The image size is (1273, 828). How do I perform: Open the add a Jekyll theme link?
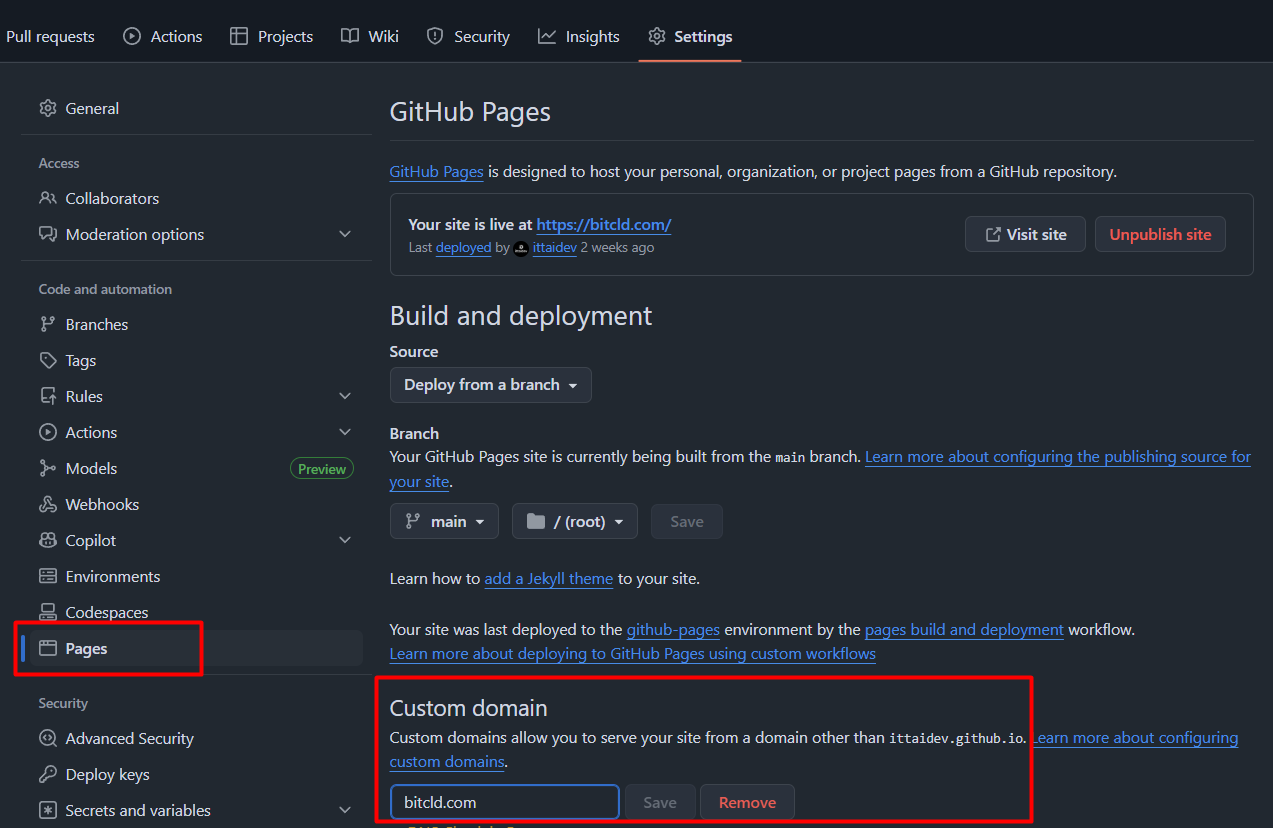[548, 578]
